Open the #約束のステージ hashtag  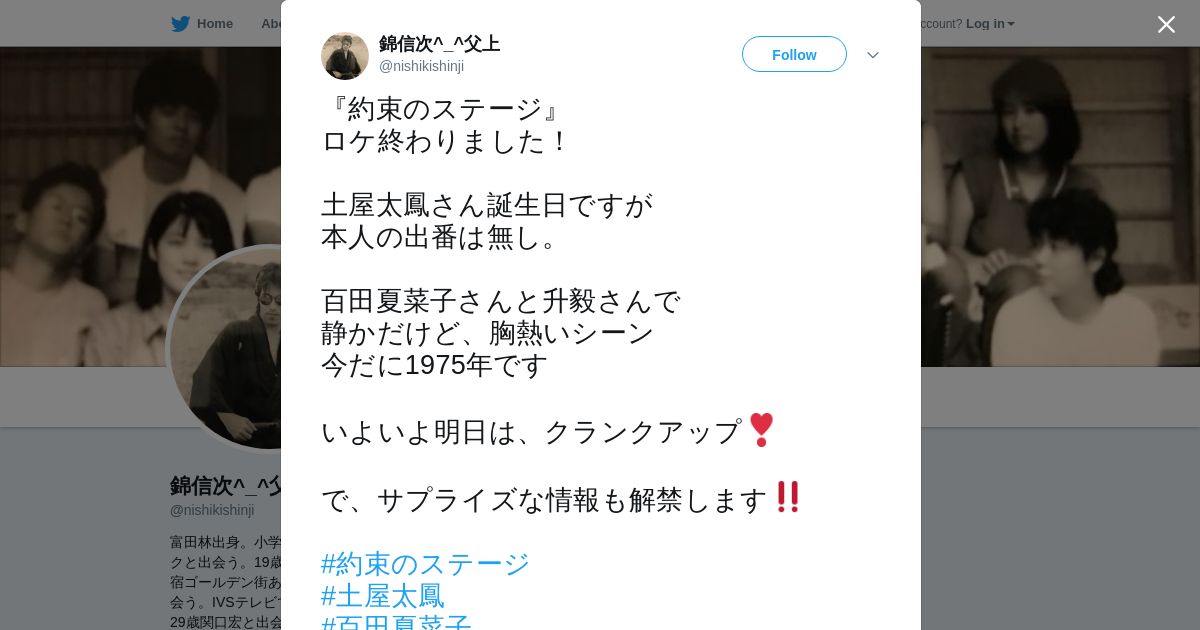pos(425,564)
